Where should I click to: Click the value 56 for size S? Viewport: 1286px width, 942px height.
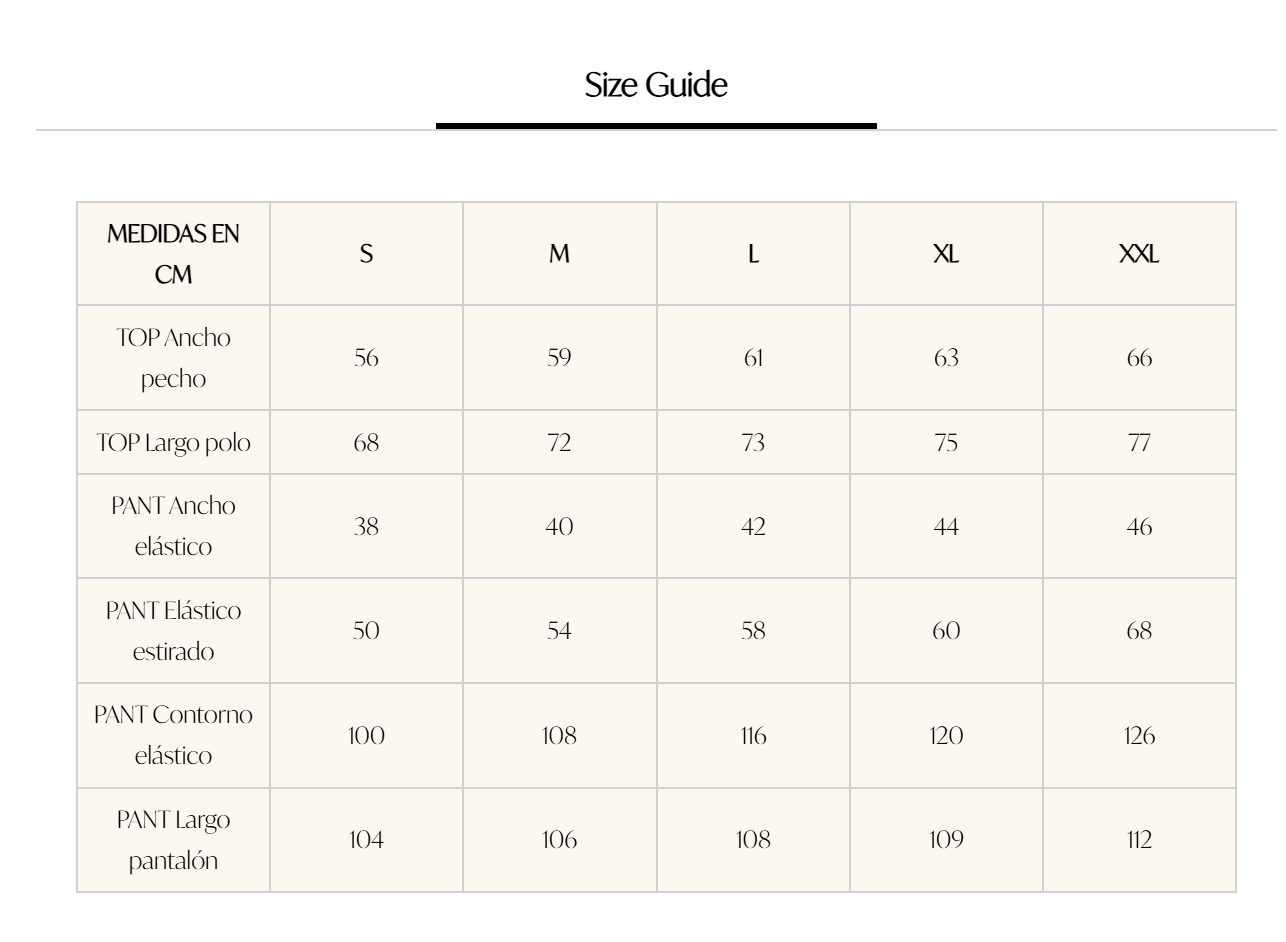[x=366, y=358]
